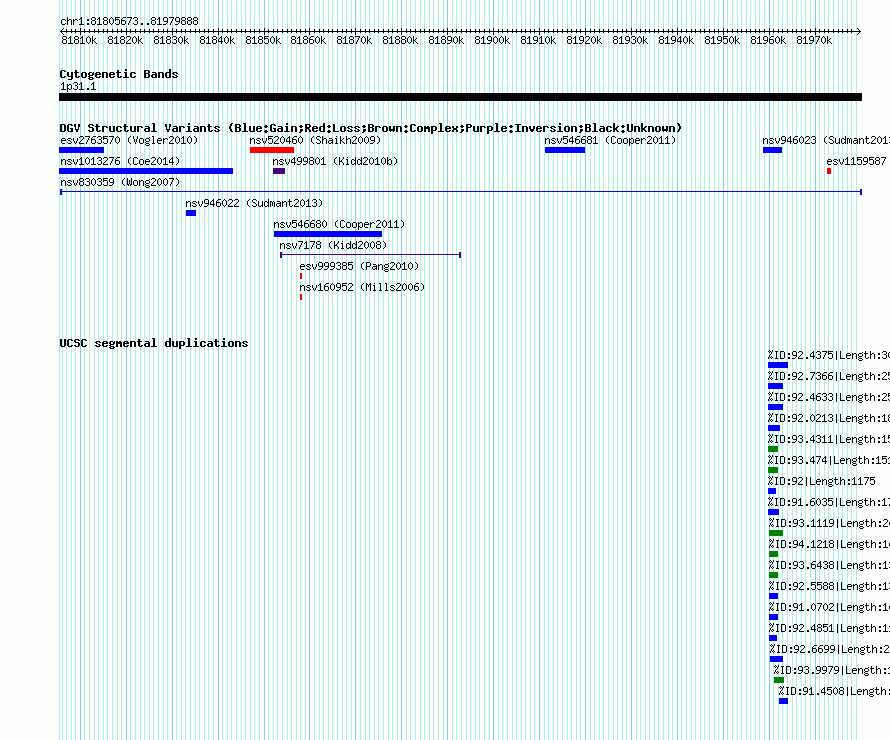Select the 81950k ruler tick label
Screen dimensions: 890x740
[722, 40]
